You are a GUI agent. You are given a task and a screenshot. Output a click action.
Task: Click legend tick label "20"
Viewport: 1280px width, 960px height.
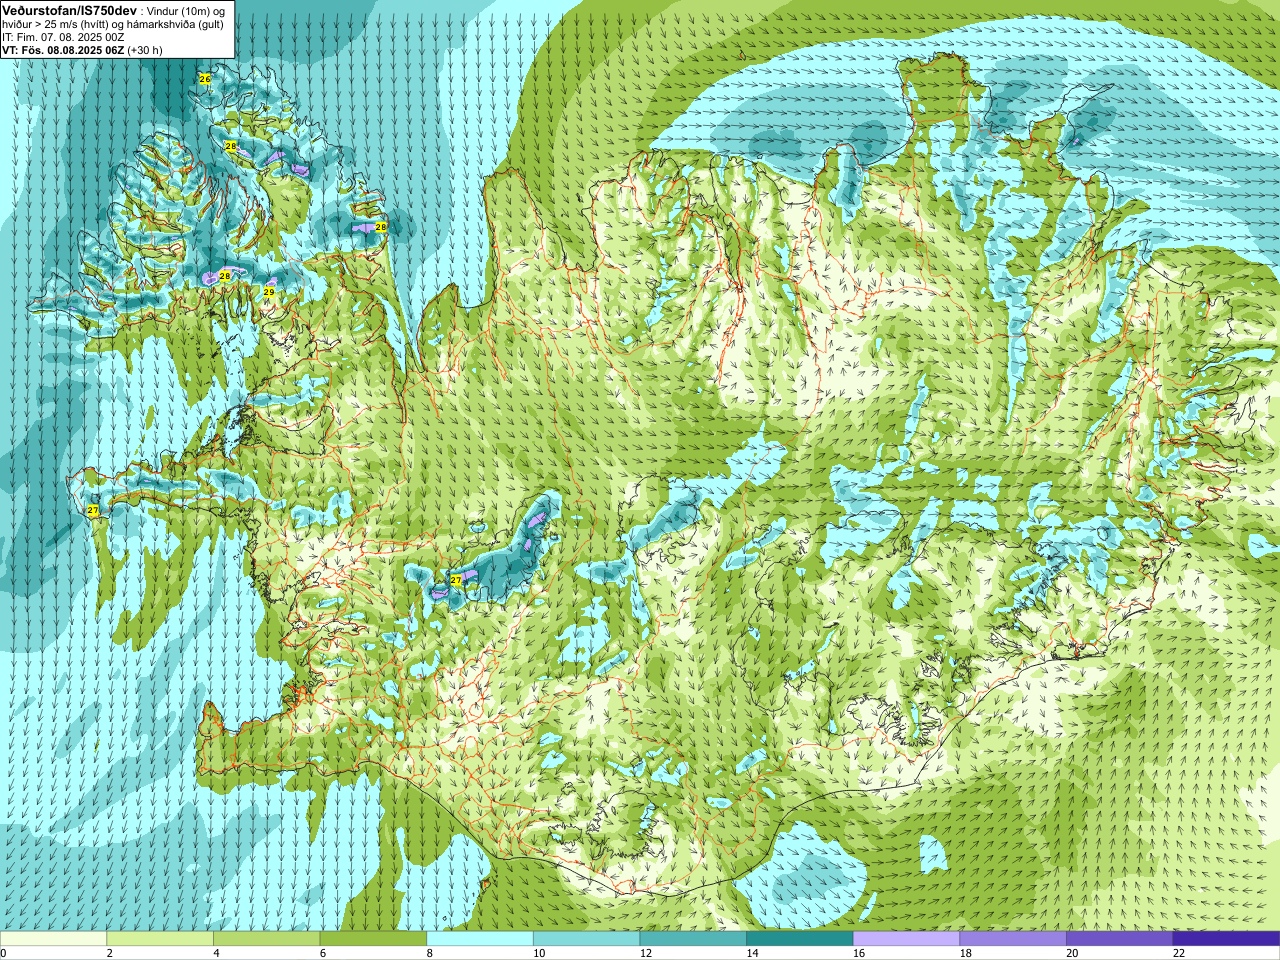click(1072, 953)
